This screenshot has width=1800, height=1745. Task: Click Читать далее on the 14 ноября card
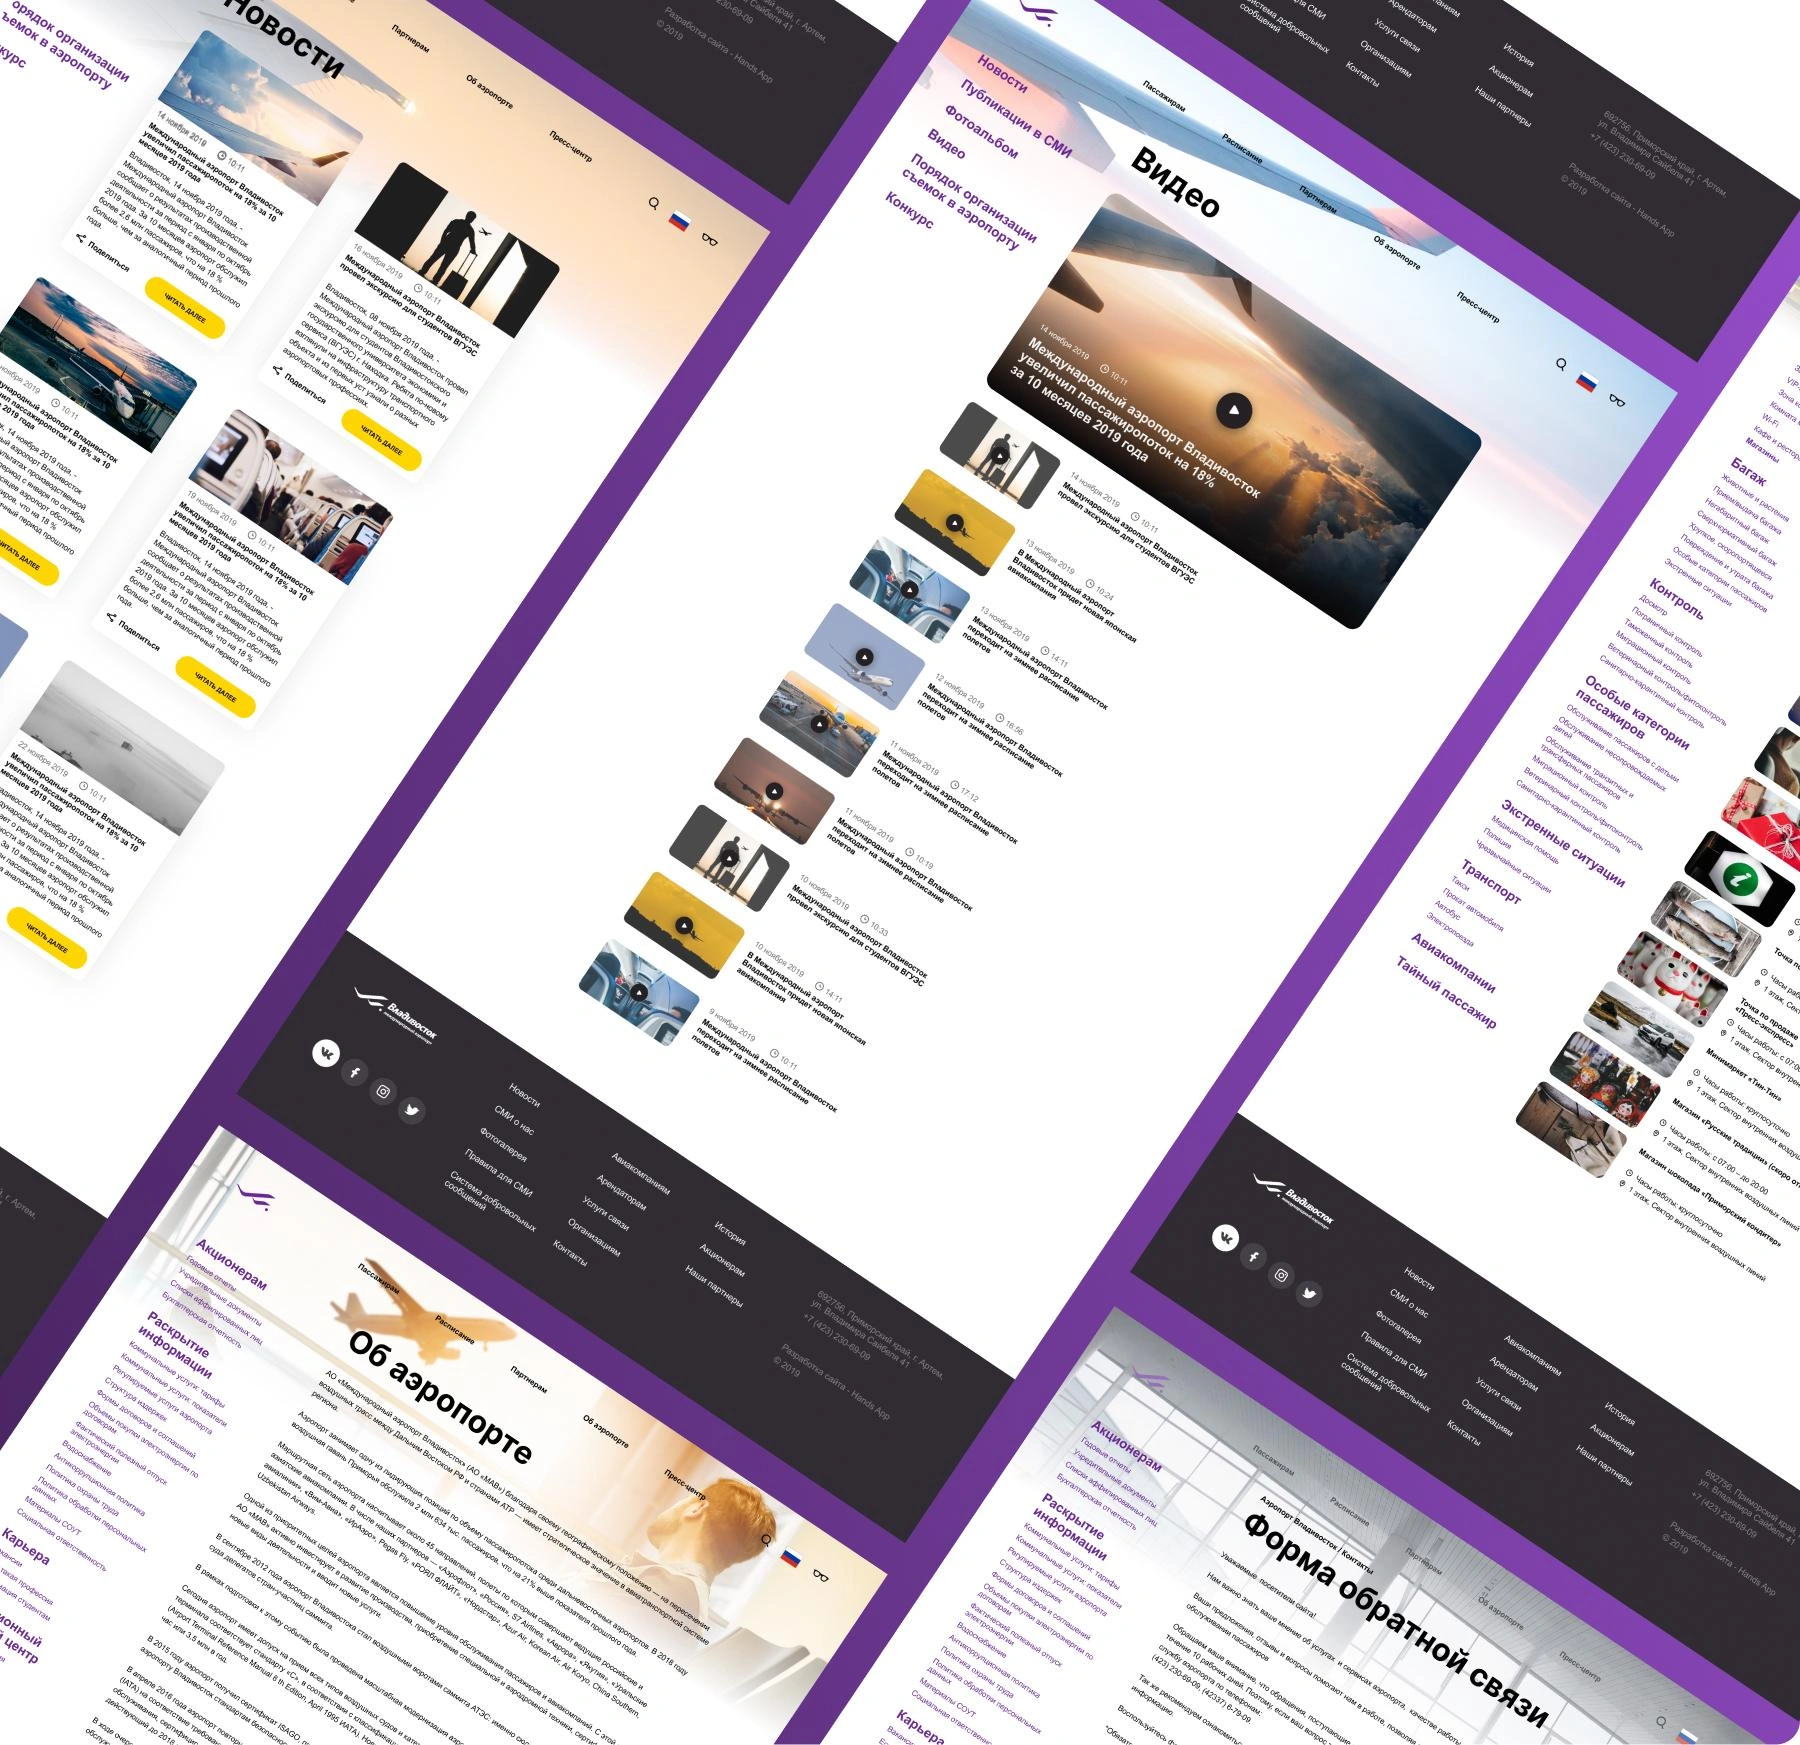[x=186, y=309]
